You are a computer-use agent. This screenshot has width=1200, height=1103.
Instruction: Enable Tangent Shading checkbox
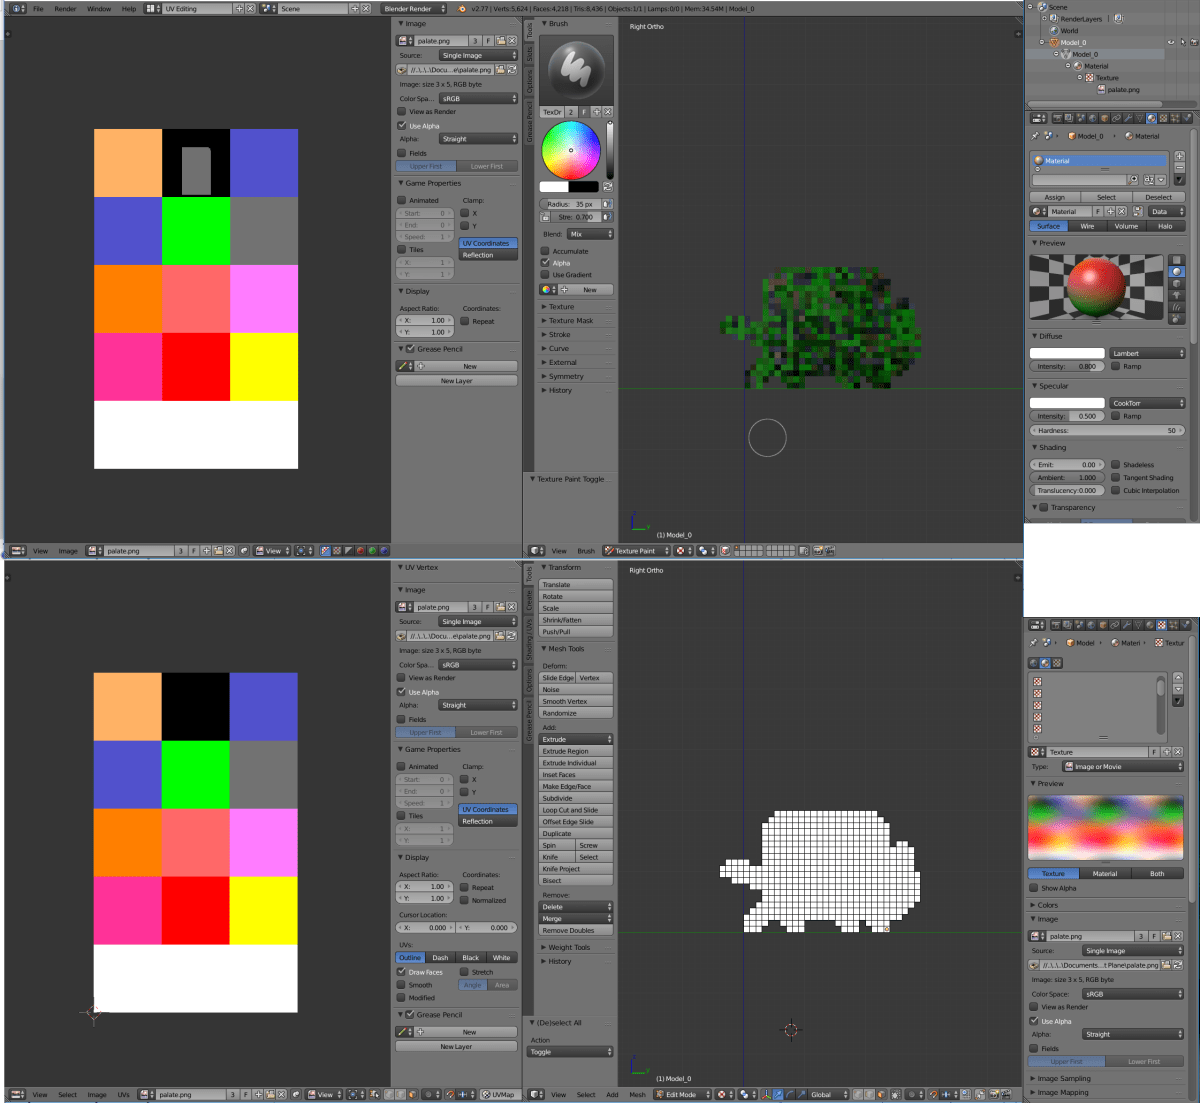(x=1116, y=478)
